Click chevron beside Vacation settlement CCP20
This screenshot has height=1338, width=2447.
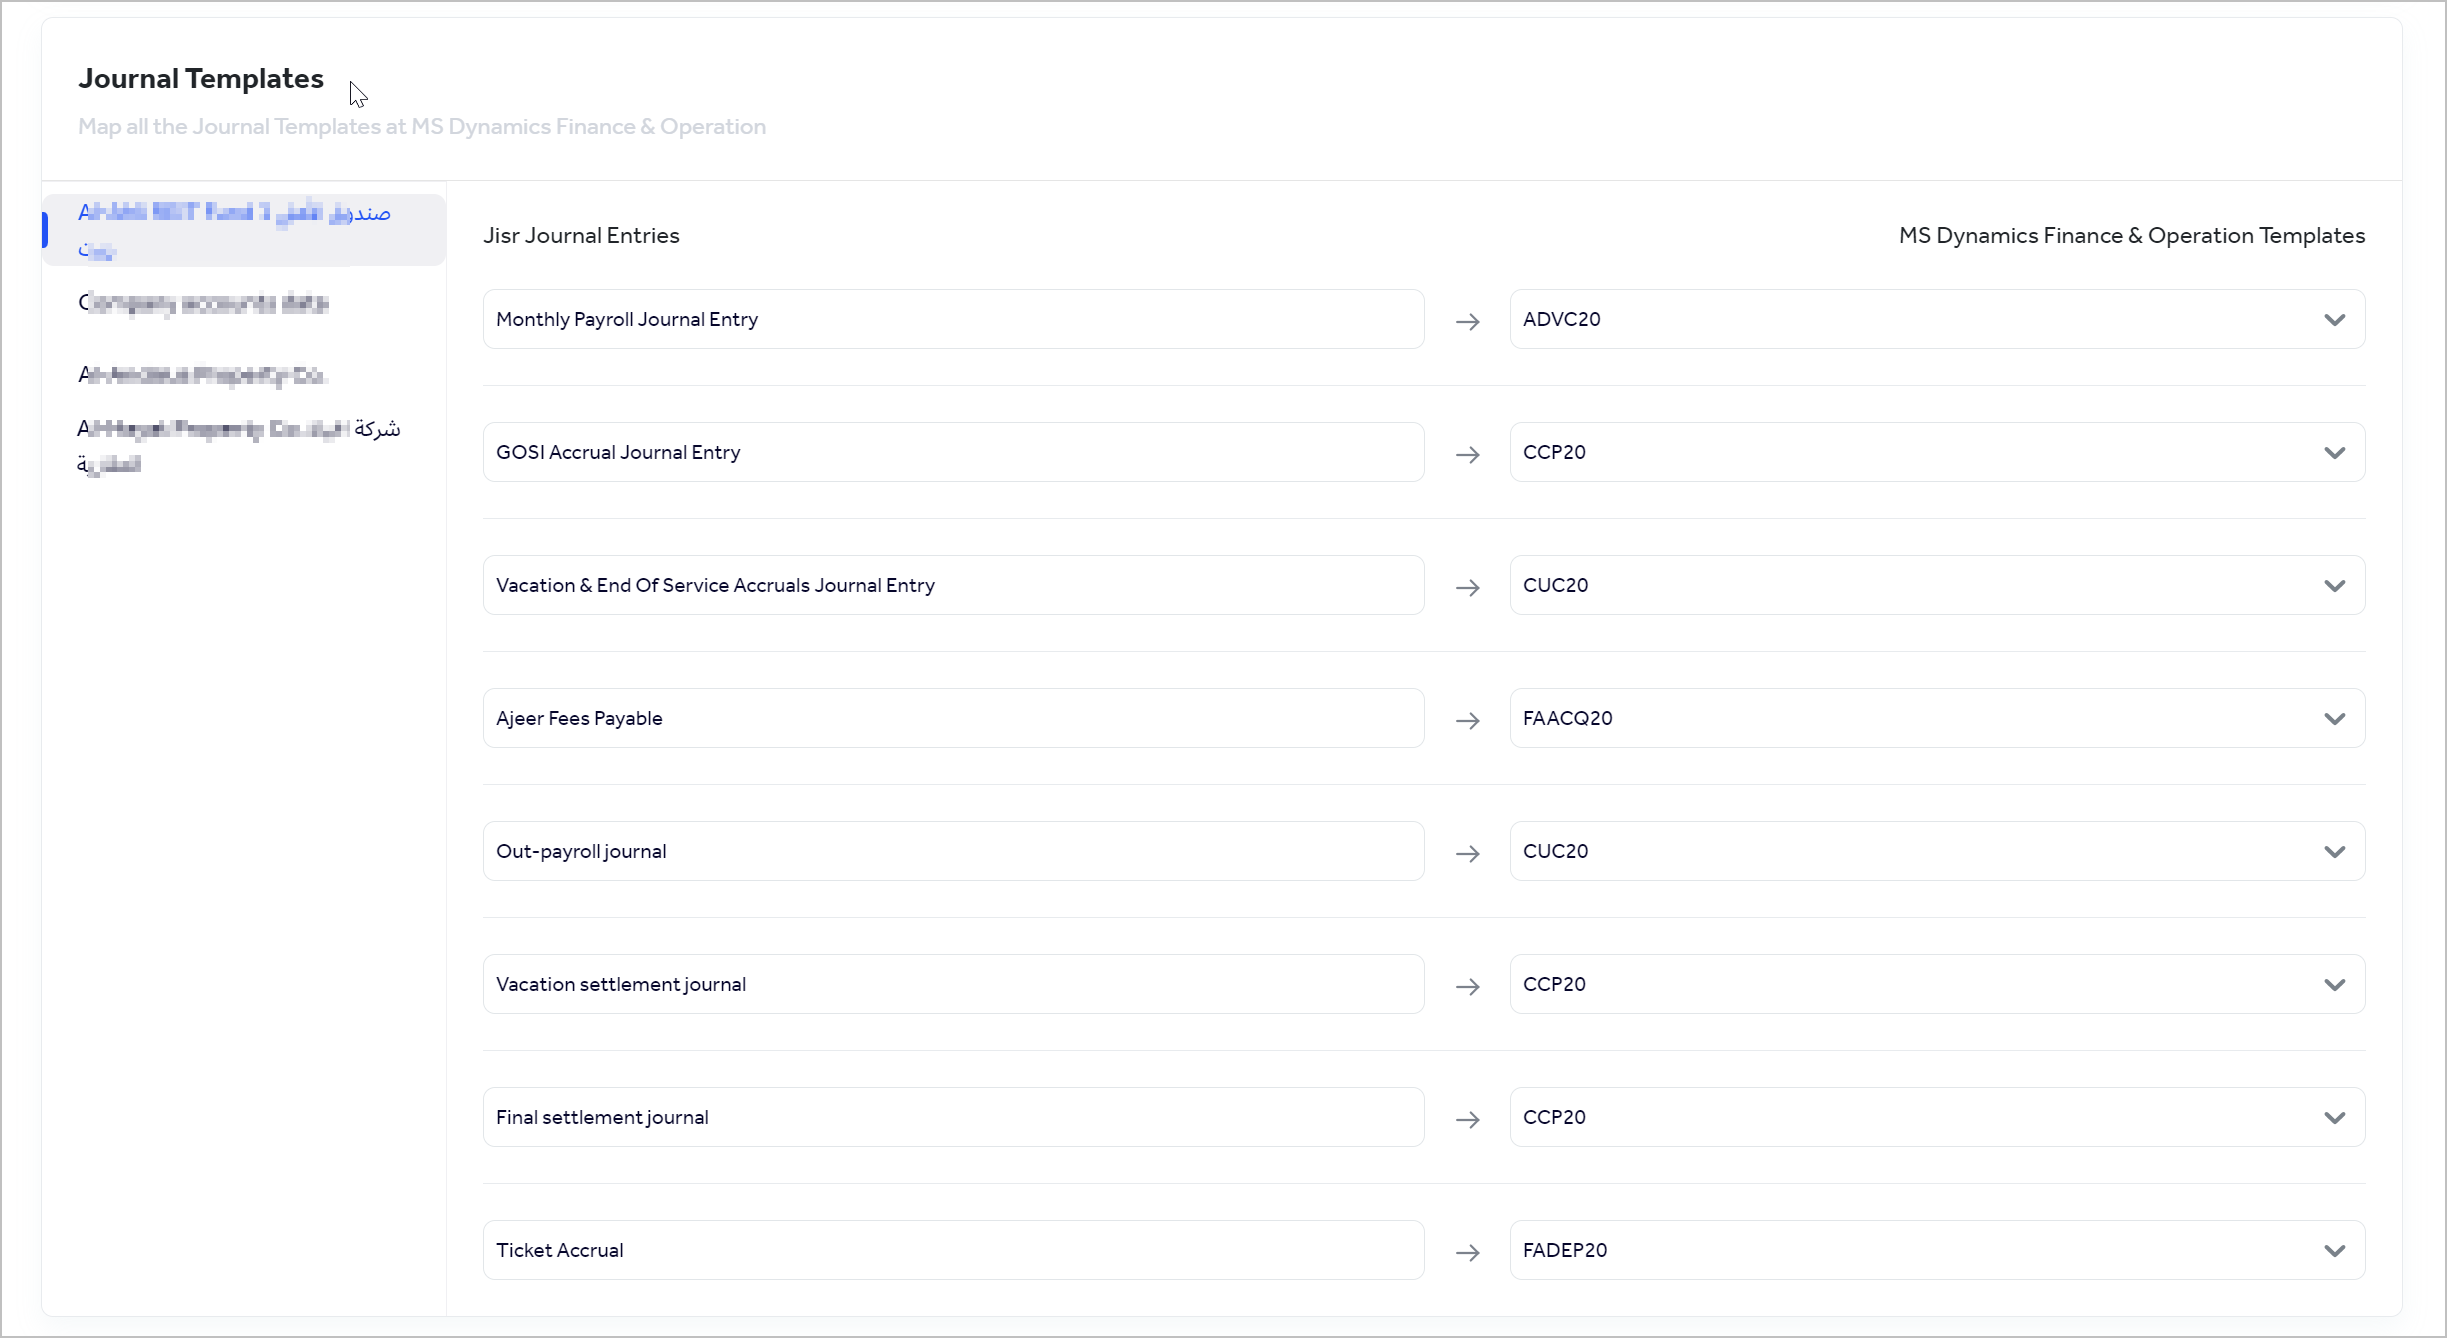pyautogui.click(x=2334, y=985)
